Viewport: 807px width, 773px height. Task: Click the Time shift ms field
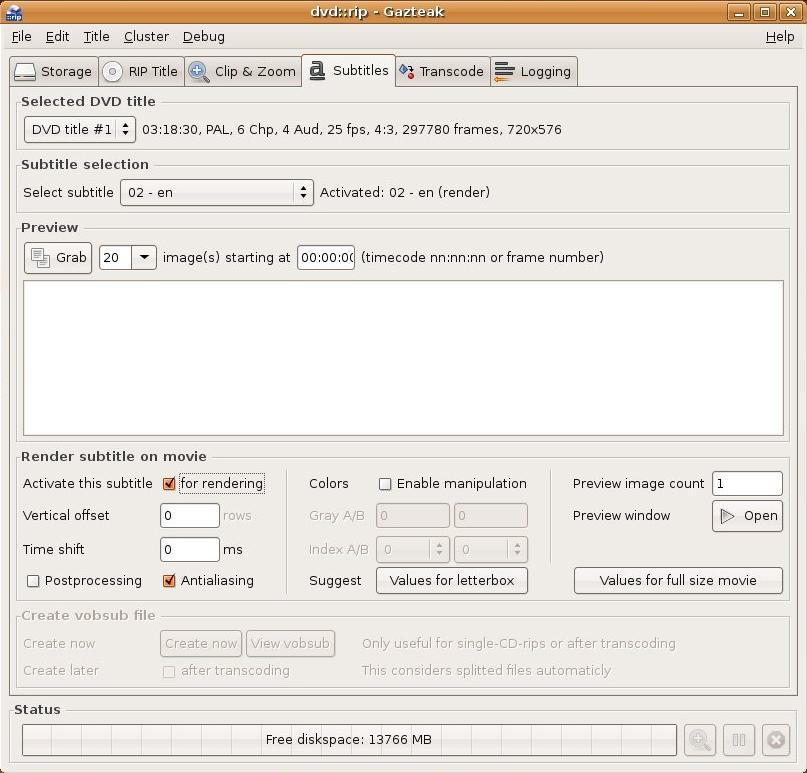(190, 550)
